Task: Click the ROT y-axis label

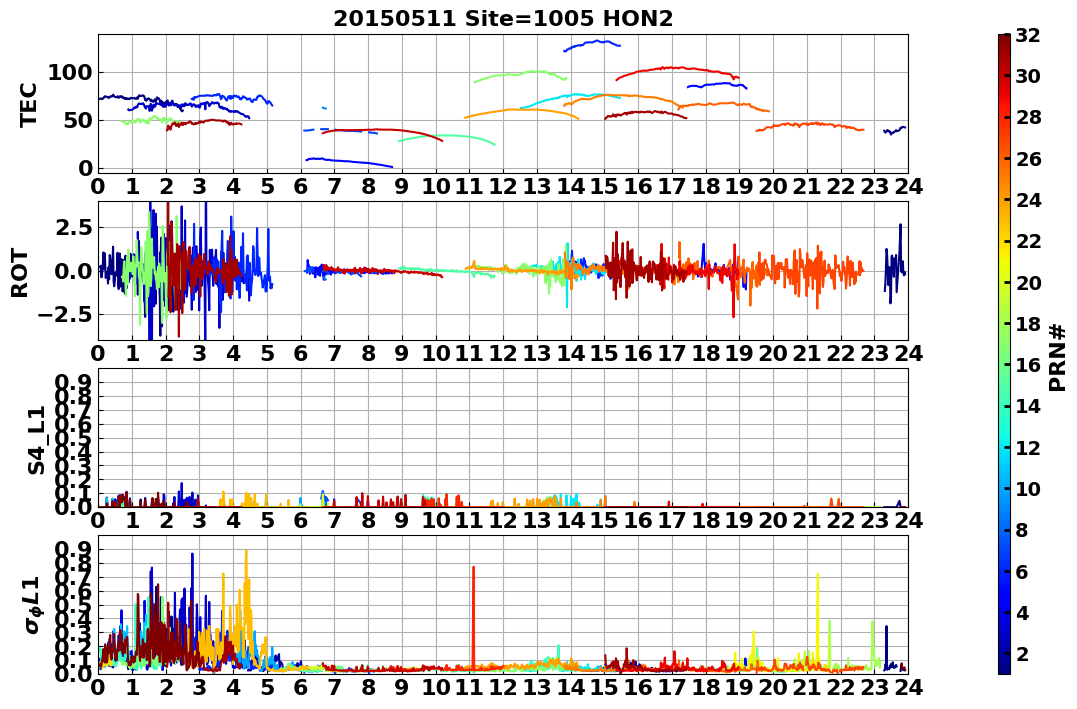Action: [x=21, y=273]
